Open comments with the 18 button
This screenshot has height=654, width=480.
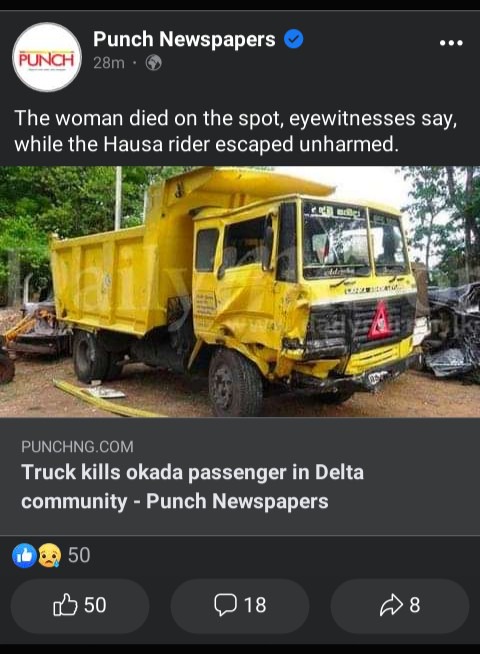pyautogui.click(x=240, y=606)
